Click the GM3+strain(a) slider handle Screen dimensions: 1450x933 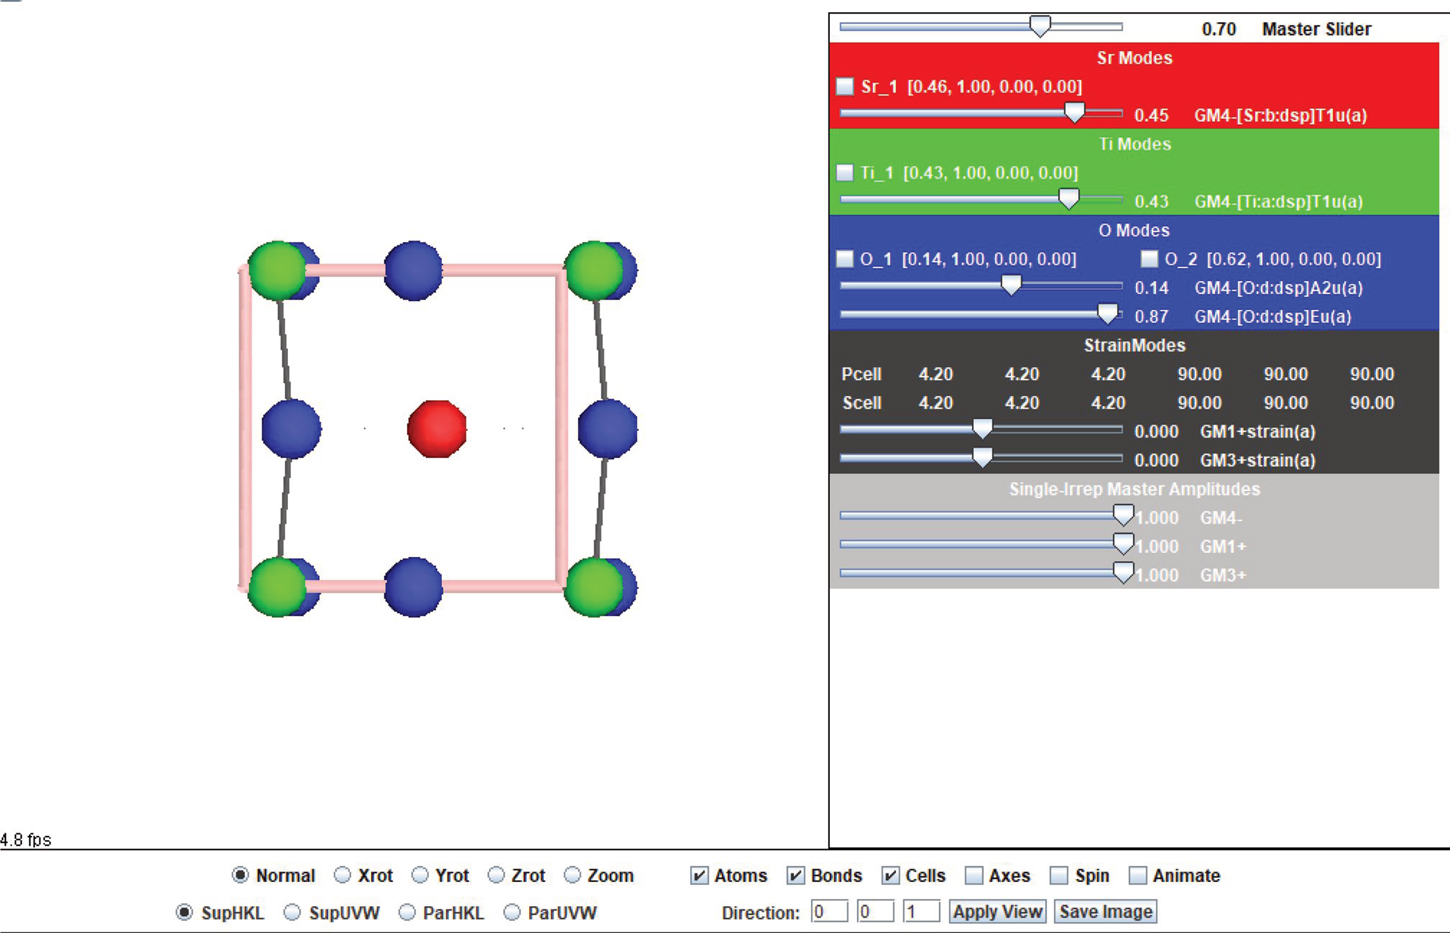tap(982, 458)
